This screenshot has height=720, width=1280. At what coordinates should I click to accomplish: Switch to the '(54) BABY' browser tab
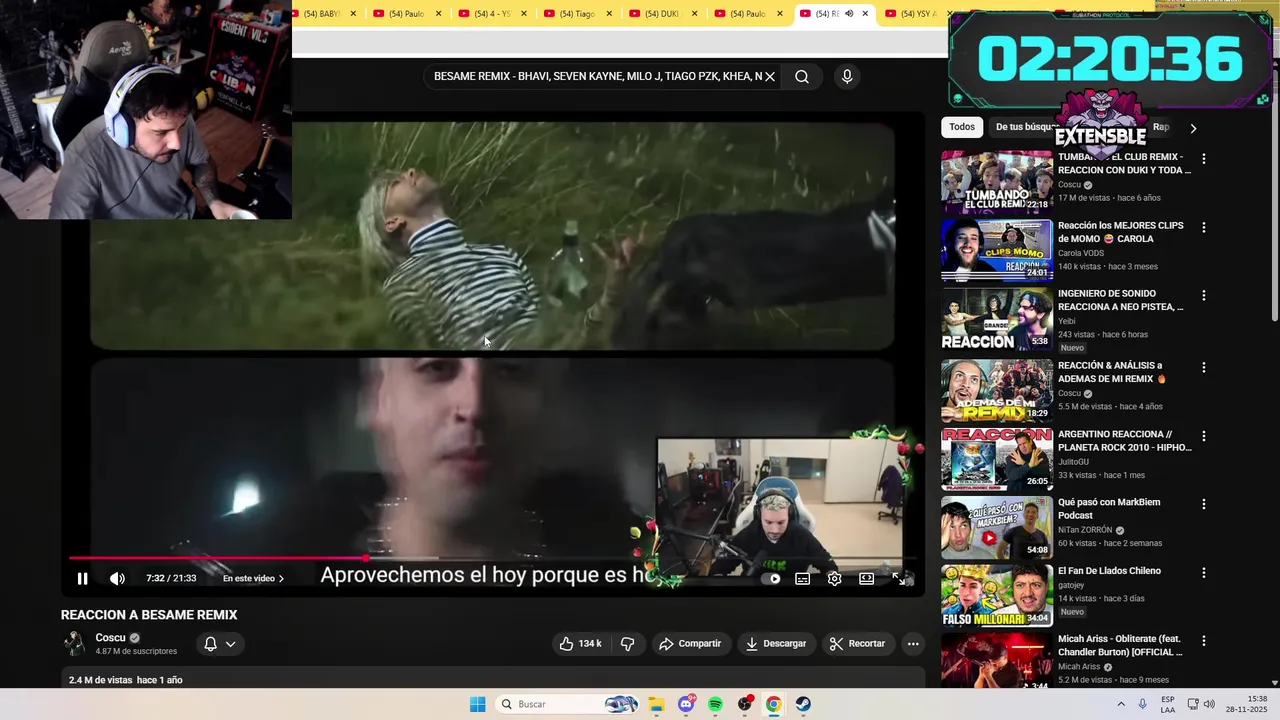pos(323,14)
